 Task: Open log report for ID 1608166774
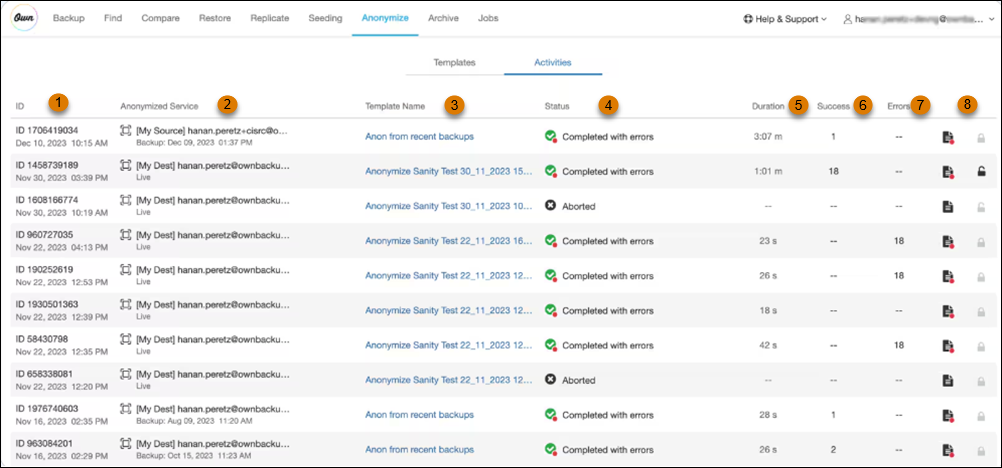pyautogui.click(x=948, y=207)
